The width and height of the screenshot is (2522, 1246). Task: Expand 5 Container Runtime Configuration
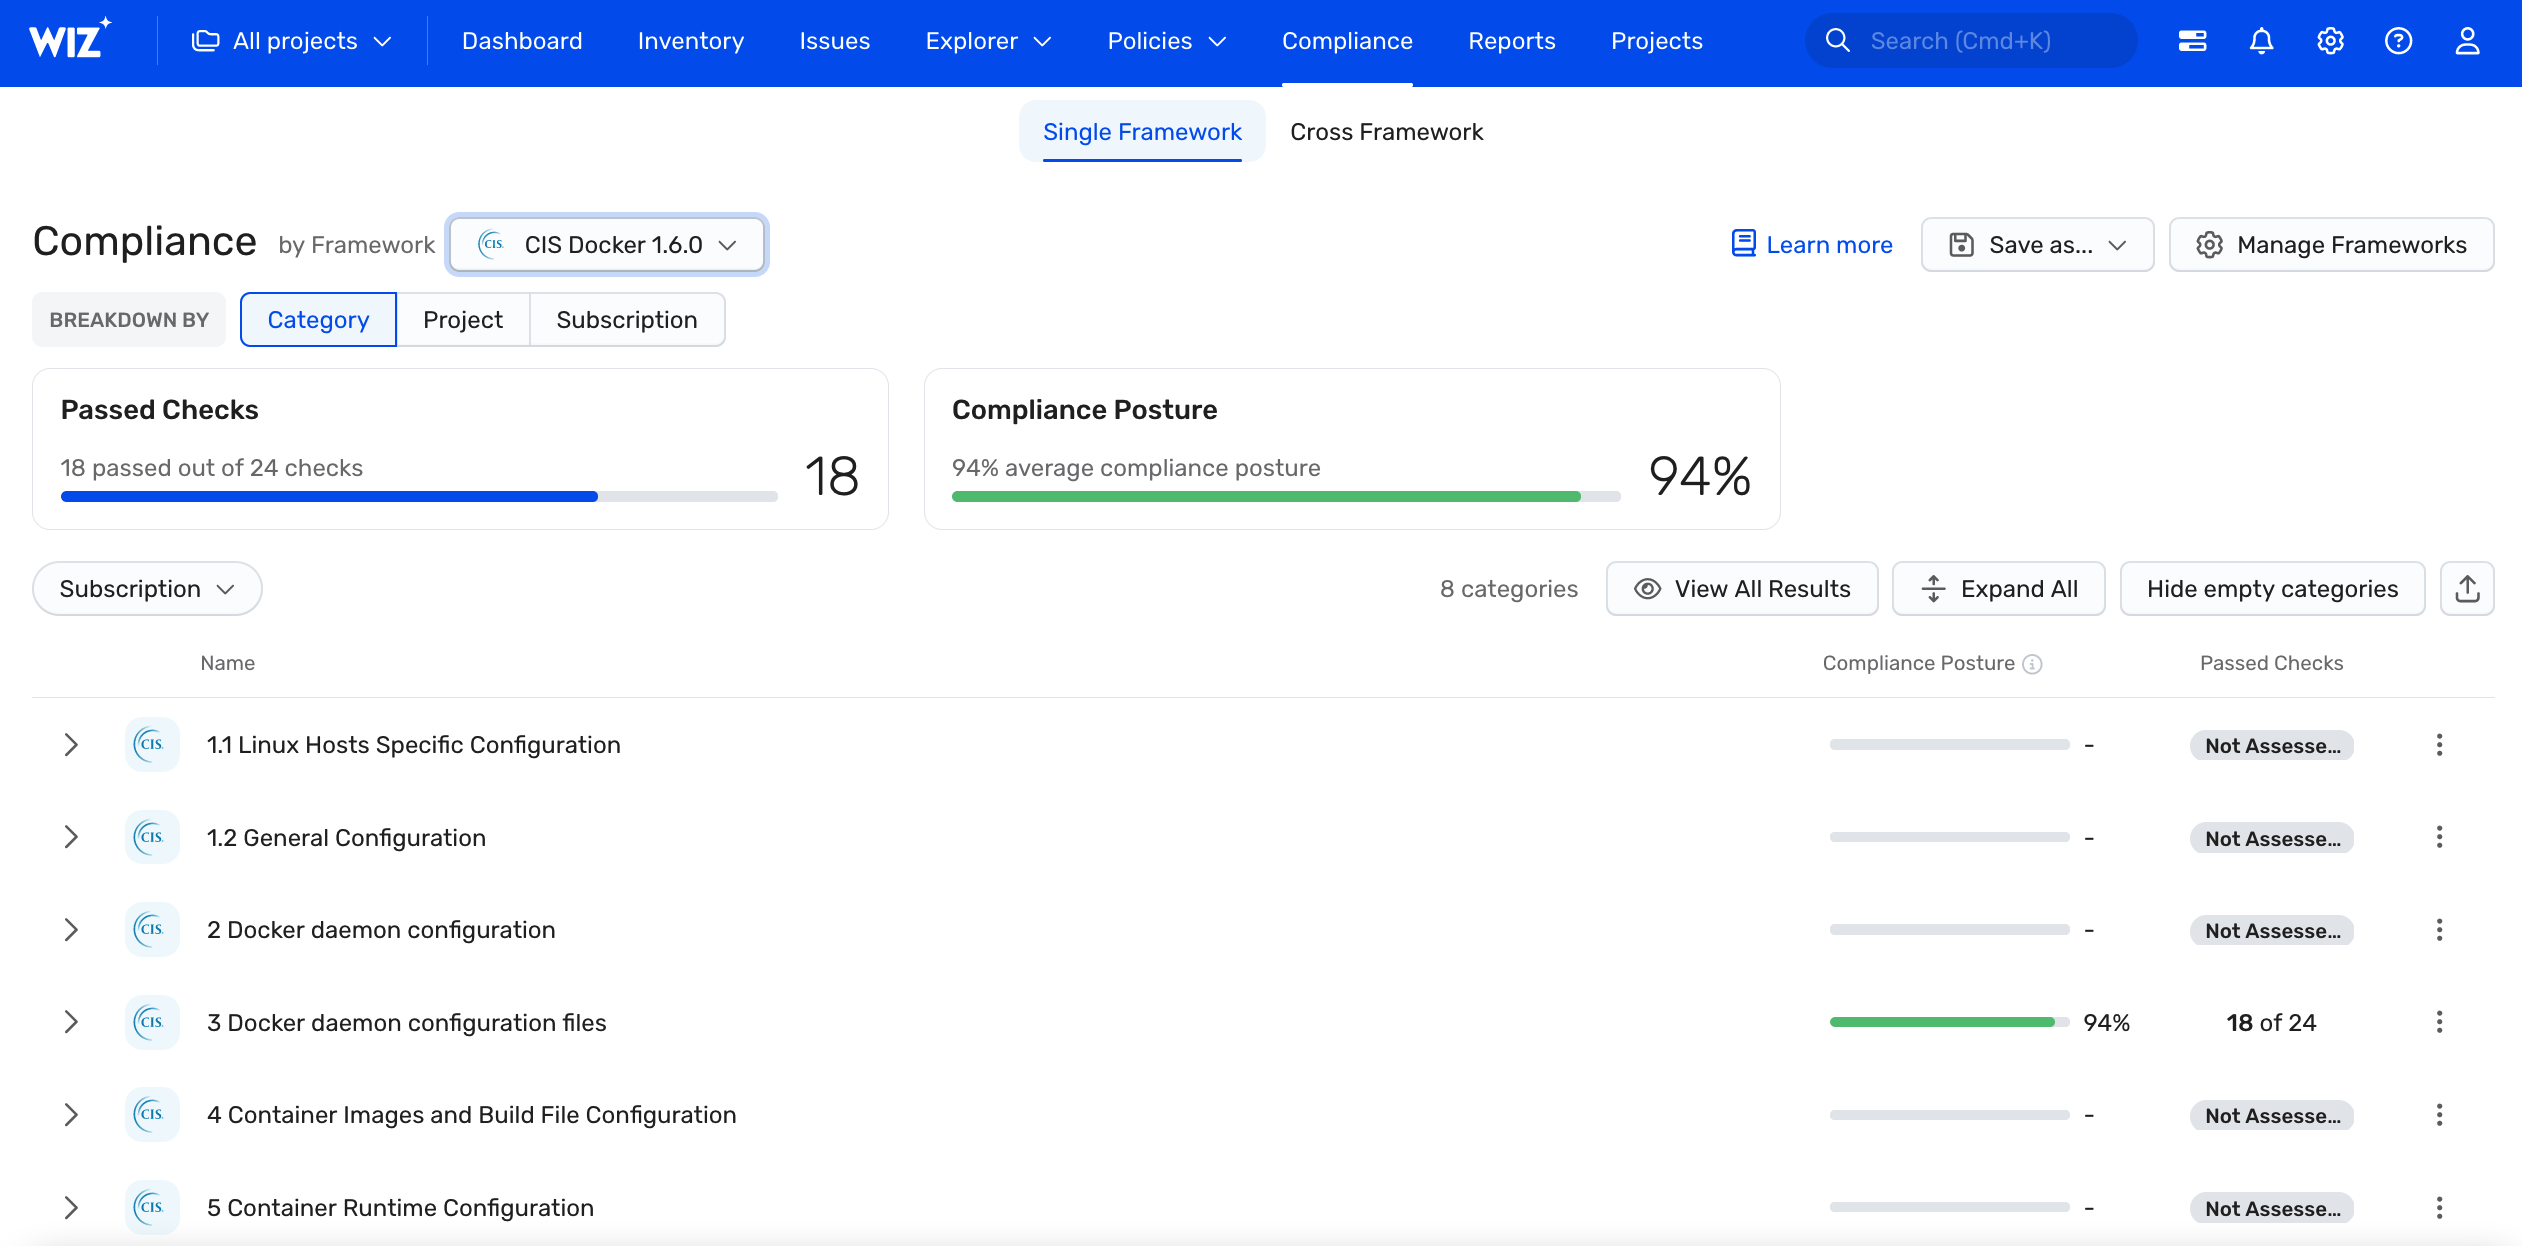(x=70, y=1207)
